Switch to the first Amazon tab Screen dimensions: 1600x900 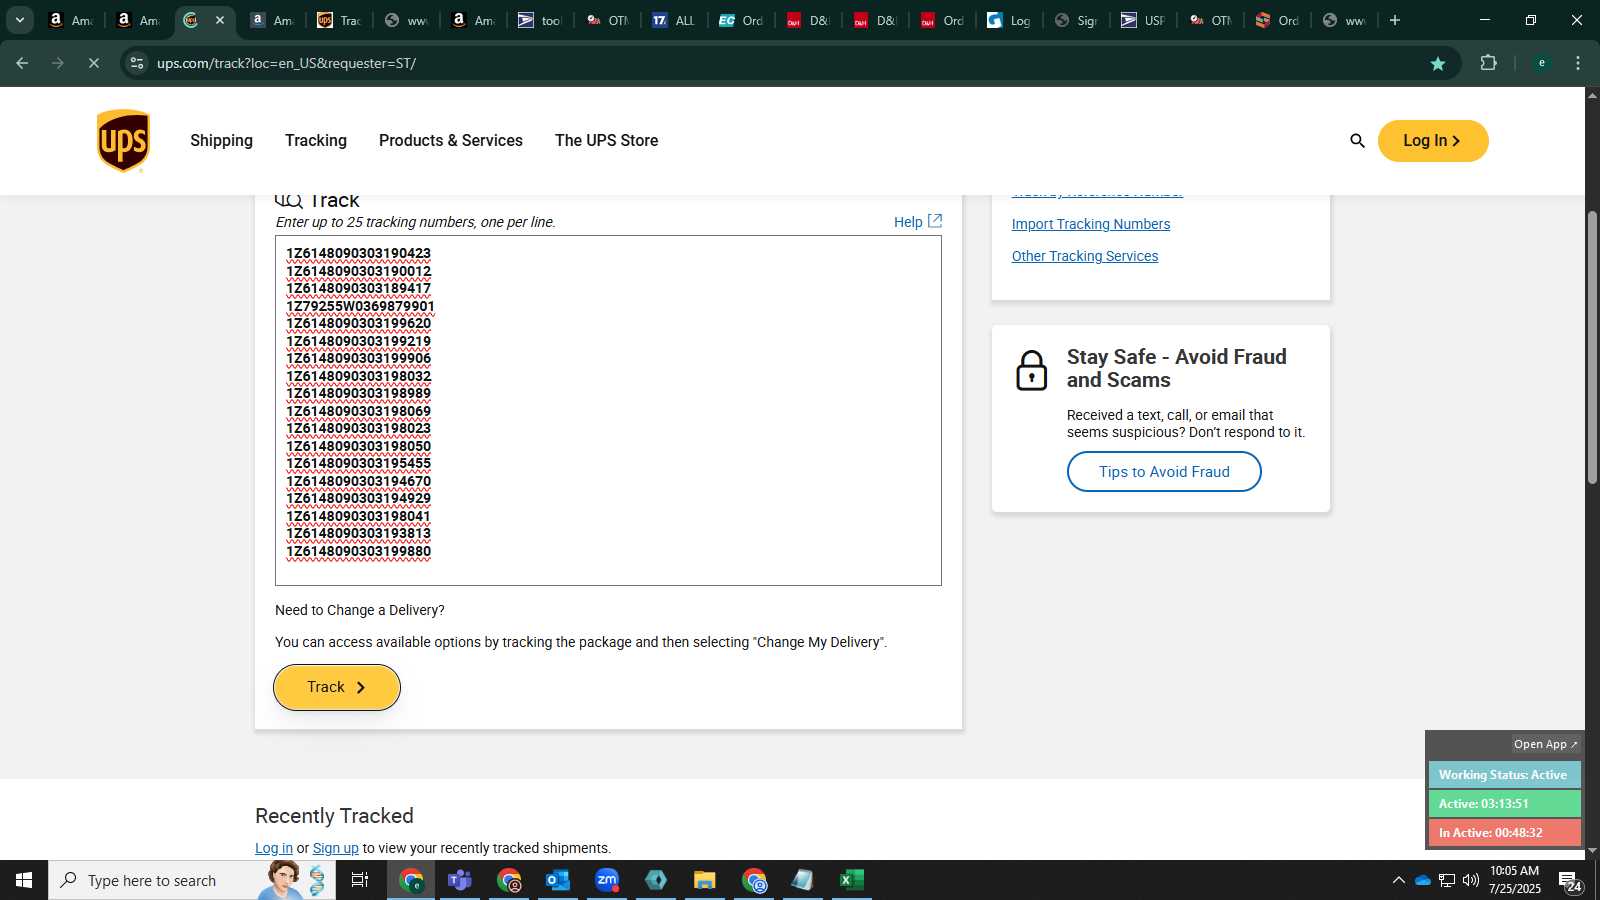pos(70,20)
